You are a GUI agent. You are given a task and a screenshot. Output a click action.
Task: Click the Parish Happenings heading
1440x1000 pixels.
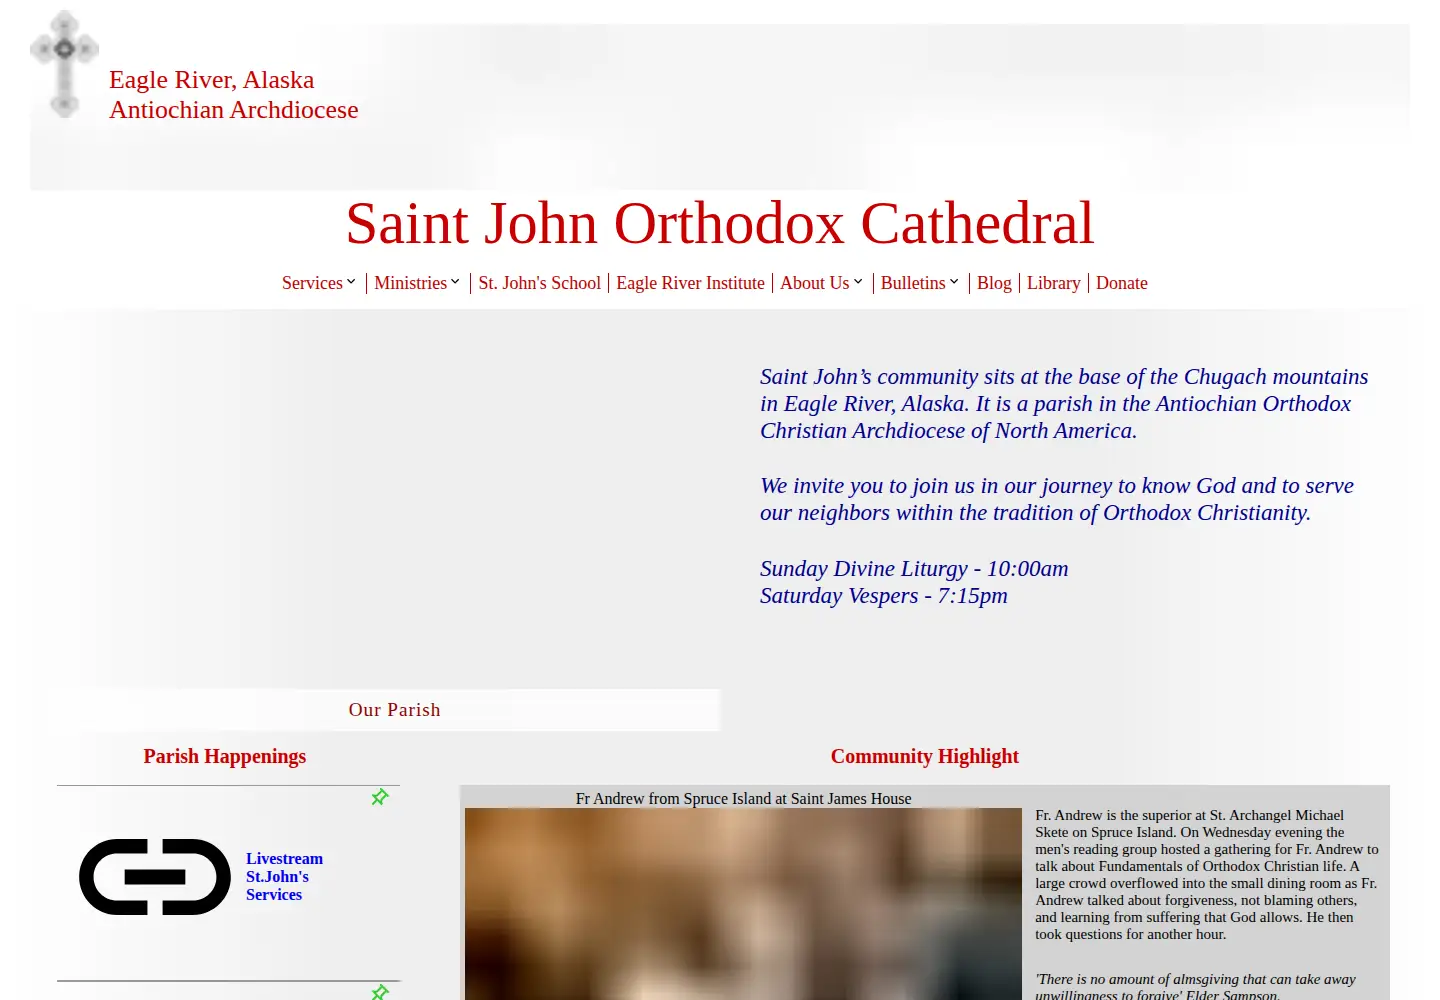pos(224,756)
